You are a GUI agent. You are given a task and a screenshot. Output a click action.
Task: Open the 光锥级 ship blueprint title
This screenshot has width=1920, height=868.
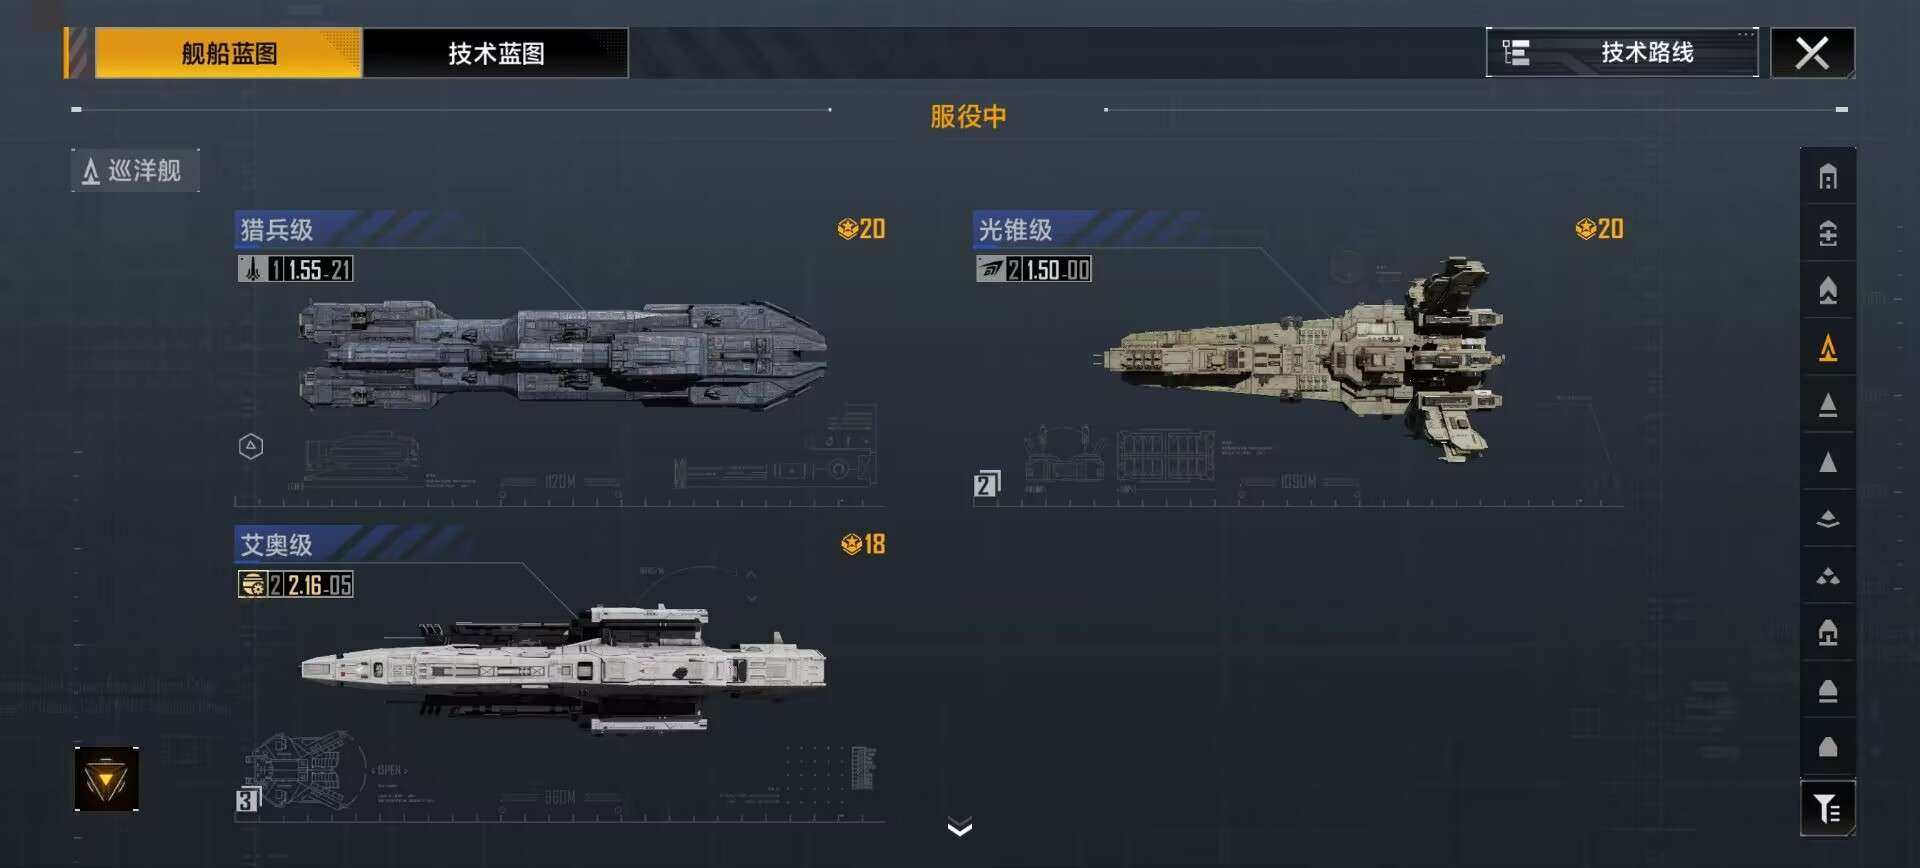pos(1015,230)
